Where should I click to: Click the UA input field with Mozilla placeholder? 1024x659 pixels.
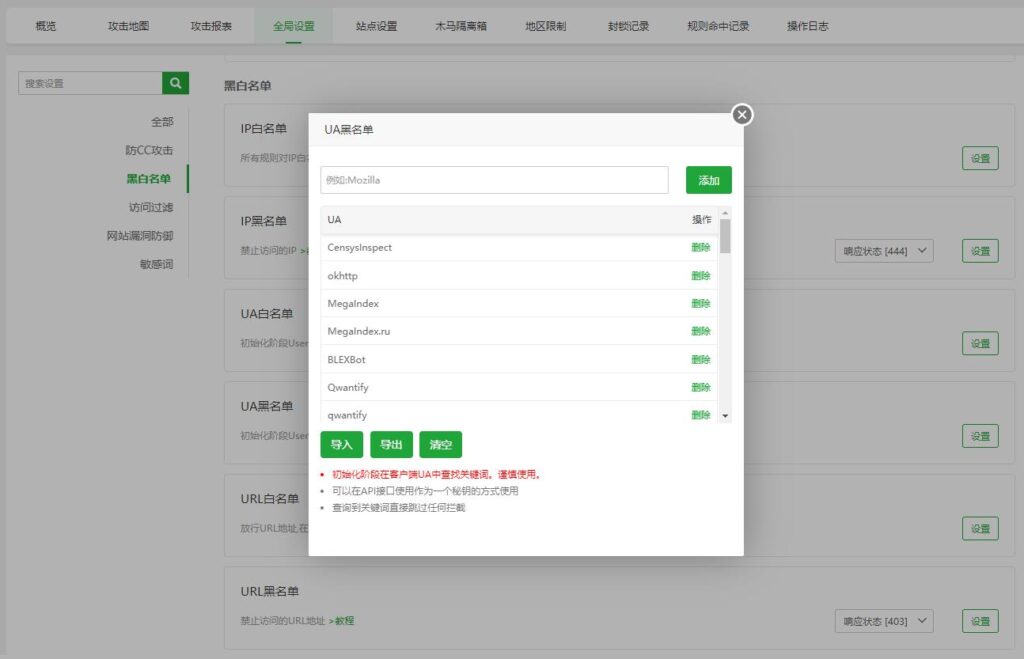click(x=494, y=180)
